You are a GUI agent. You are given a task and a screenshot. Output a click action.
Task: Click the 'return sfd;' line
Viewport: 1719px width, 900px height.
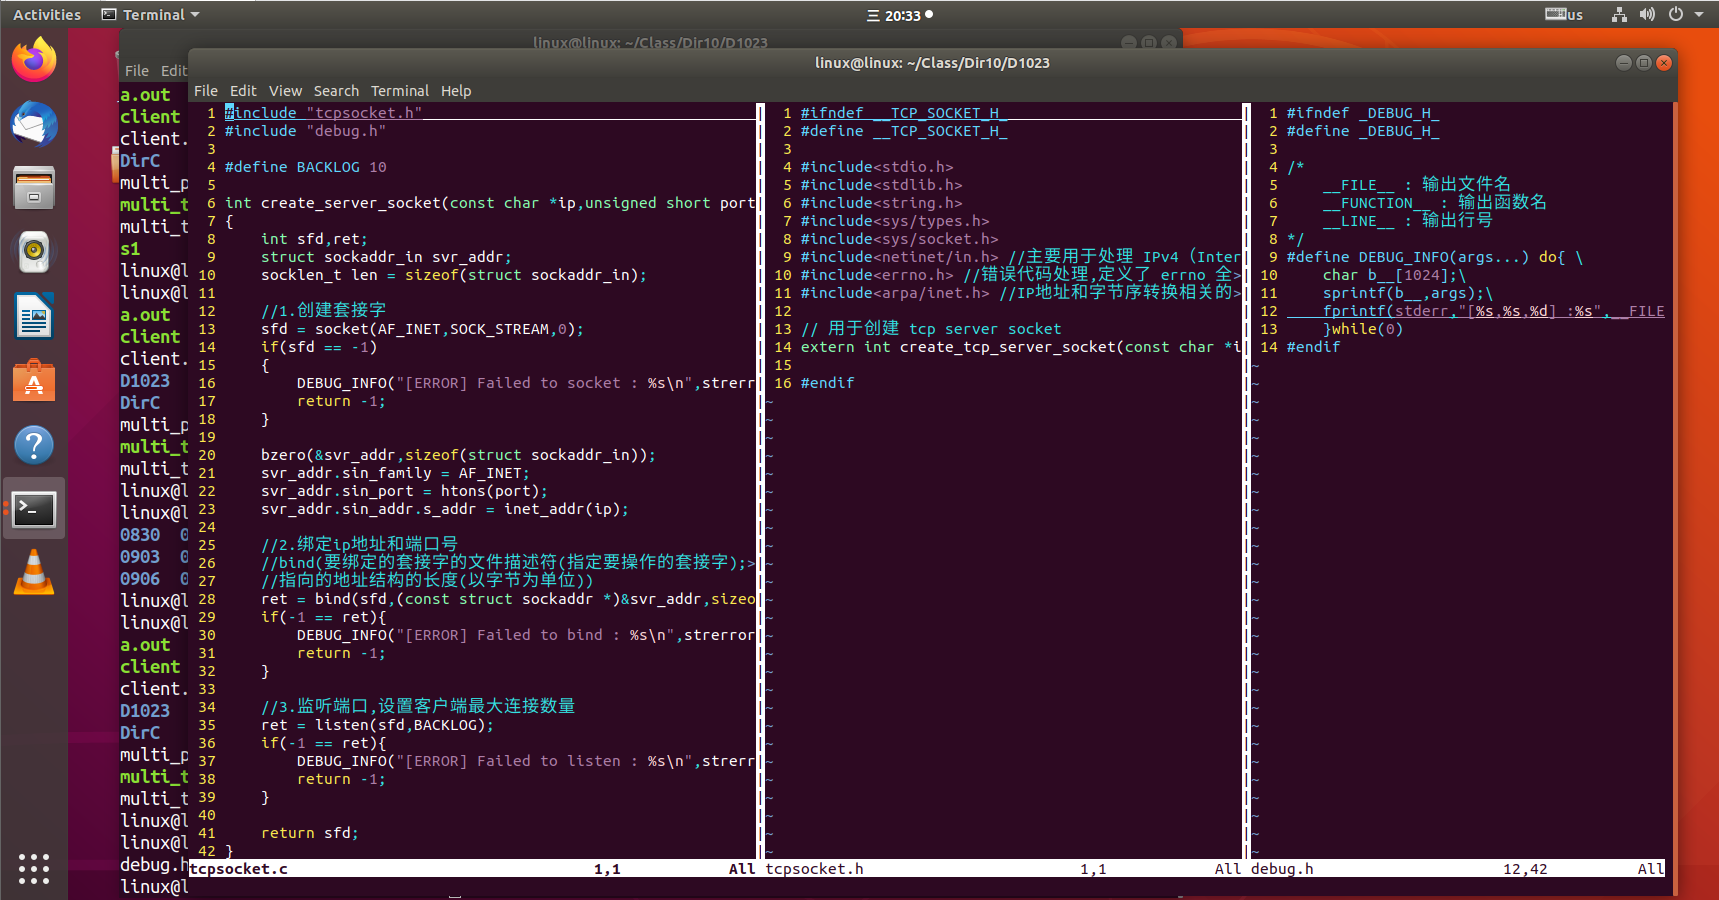click(309, 833)
